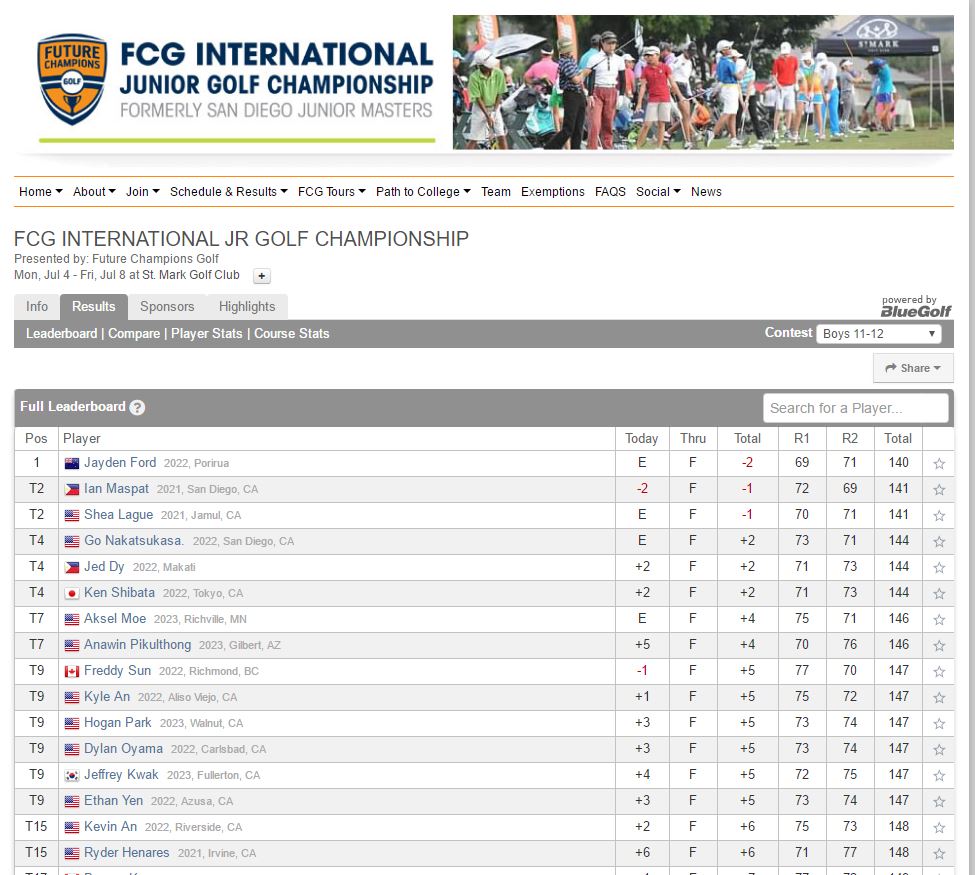Screen dimensions: 975x875
Task: Open the Exemptions page
Action: click(553, 192)
